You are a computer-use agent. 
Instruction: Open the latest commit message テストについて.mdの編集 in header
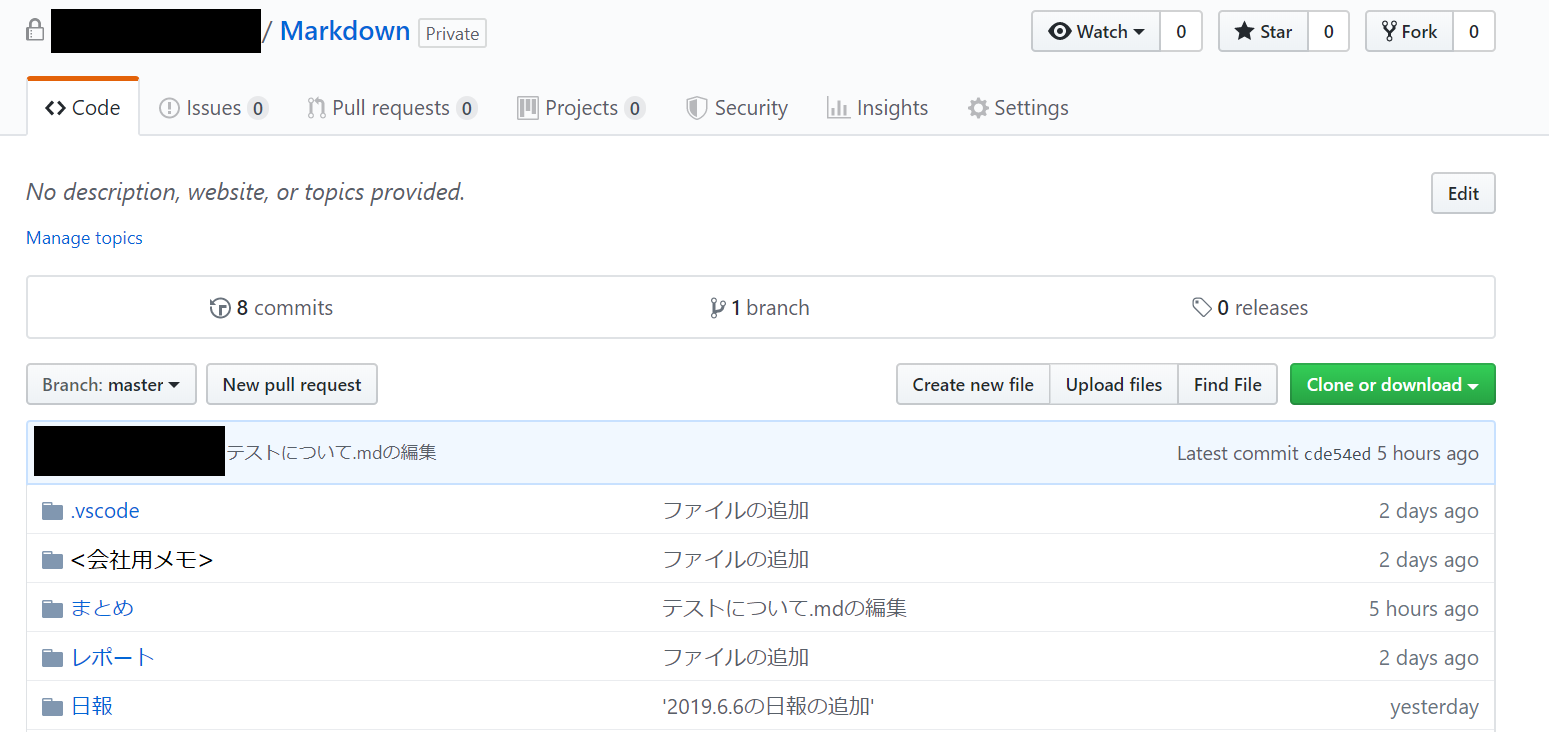332,452
